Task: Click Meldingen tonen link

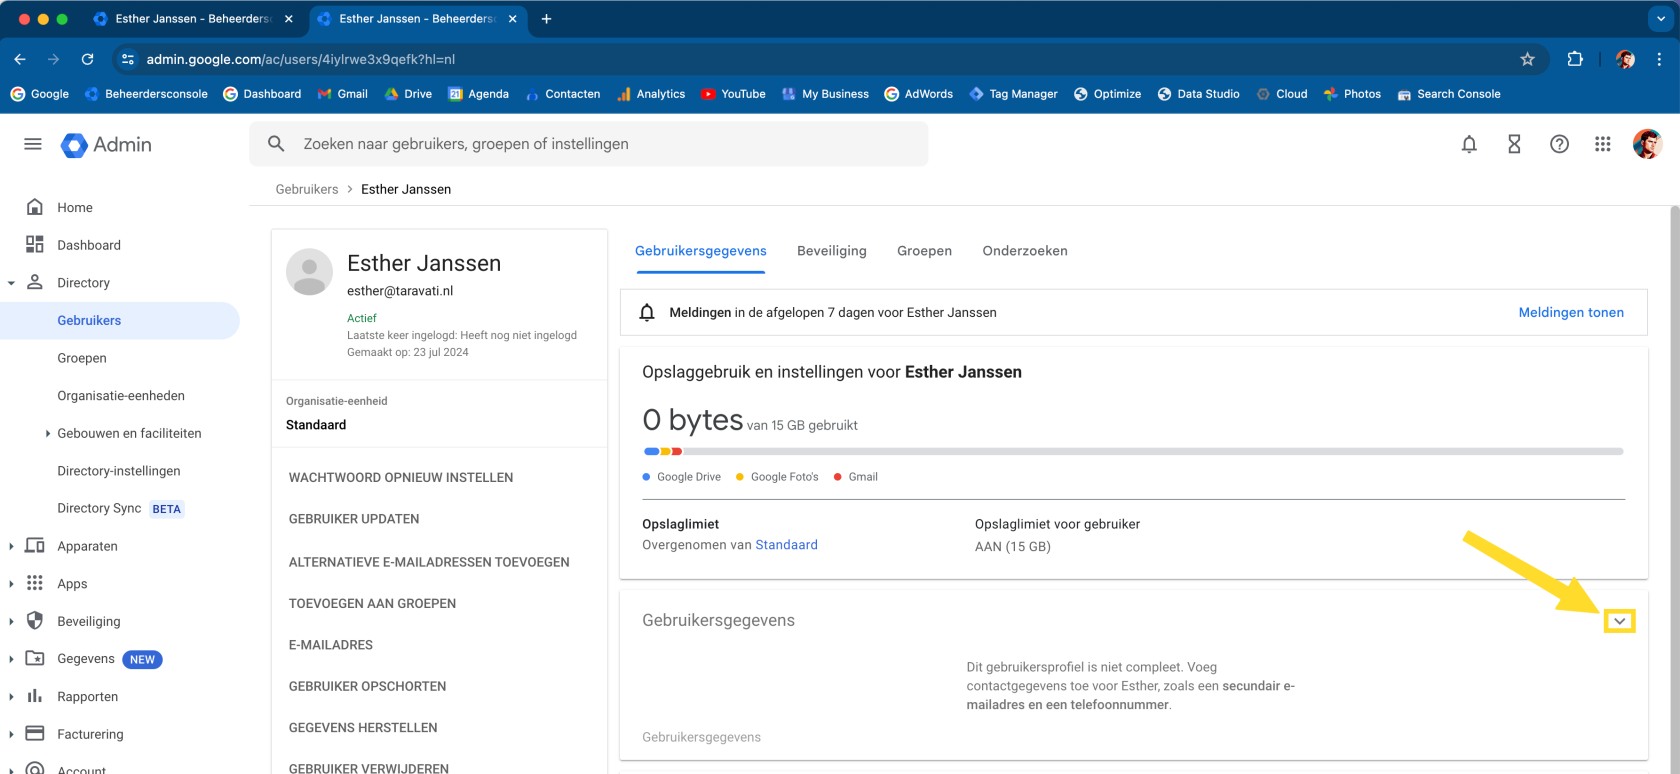Action: [x=1571, y=312]
